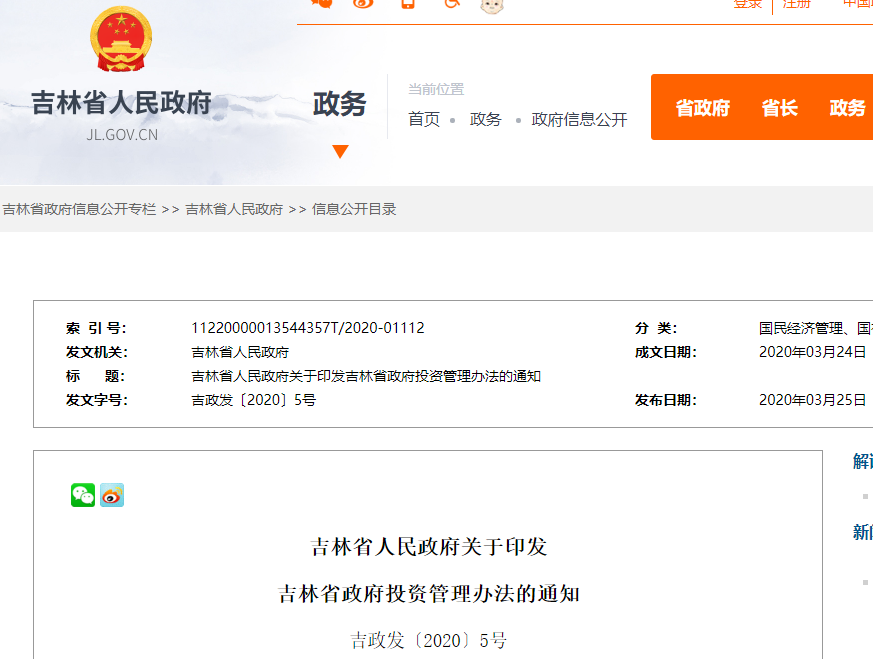Open the senior citizen mode icon
The image size is (873, 659).
(489, 6)
